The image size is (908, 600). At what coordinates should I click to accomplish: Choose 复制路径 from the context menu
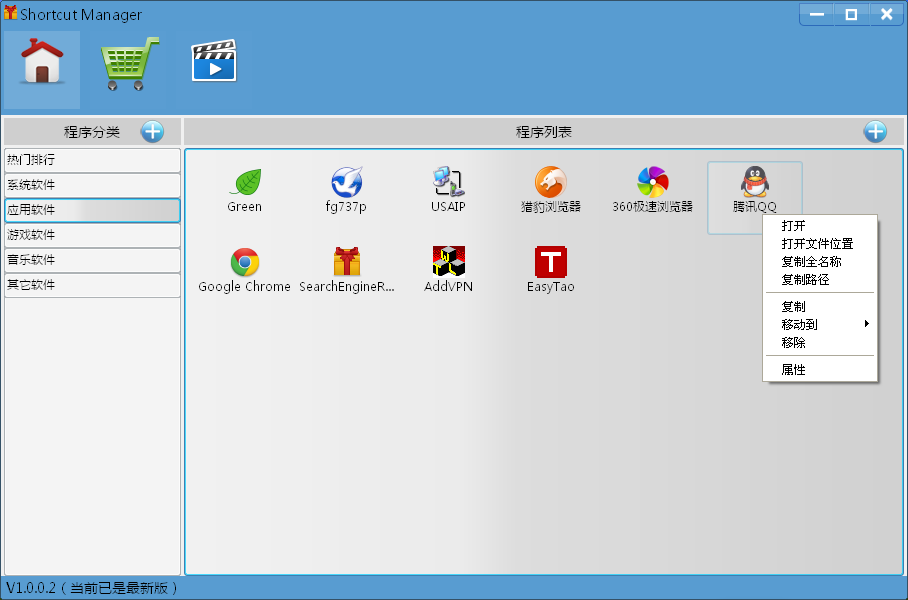tap(820, 279)
